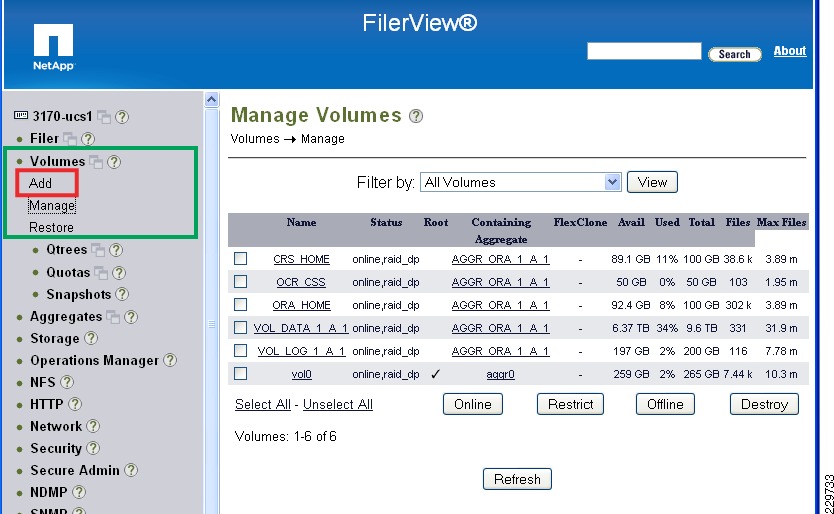The width and height of the screenshot is (834, 514).
Task: Open help icon next to Snapshots
Action: (x=122, y=294)
